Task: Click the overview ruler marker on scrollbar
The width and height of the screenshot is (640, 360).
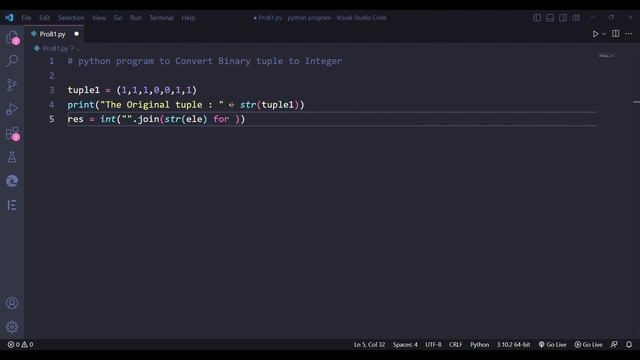Action: 636,102
